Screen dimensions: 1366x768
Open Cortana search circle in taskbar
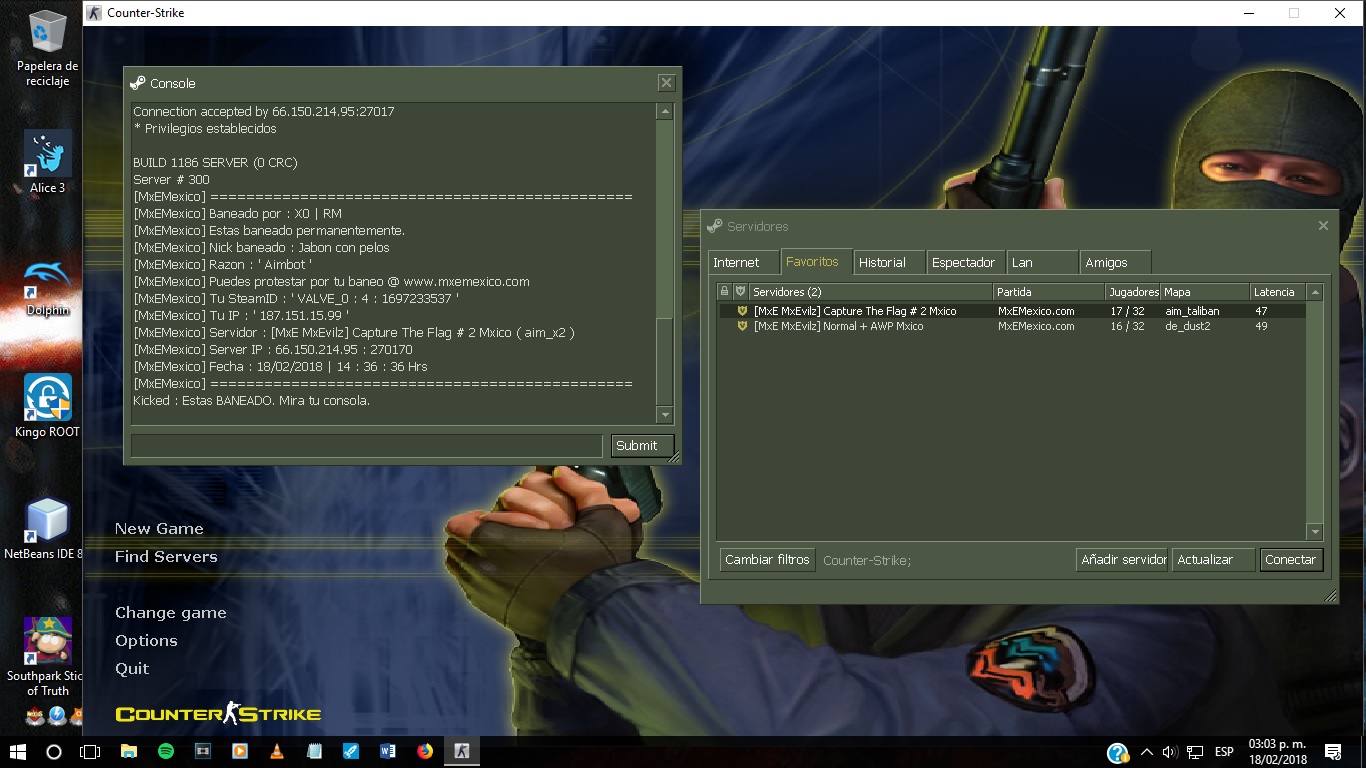[54, 751]
